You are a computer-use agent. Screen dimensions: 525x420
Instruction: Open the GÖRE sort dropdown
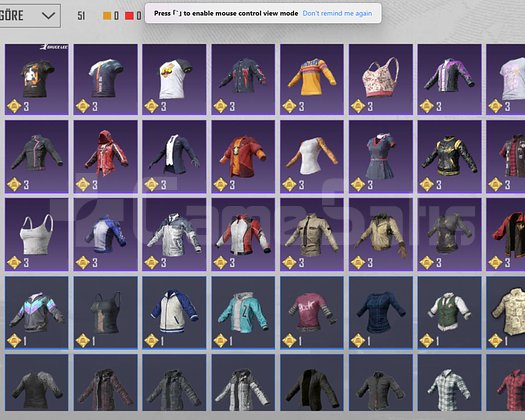[x=29, y=15]
